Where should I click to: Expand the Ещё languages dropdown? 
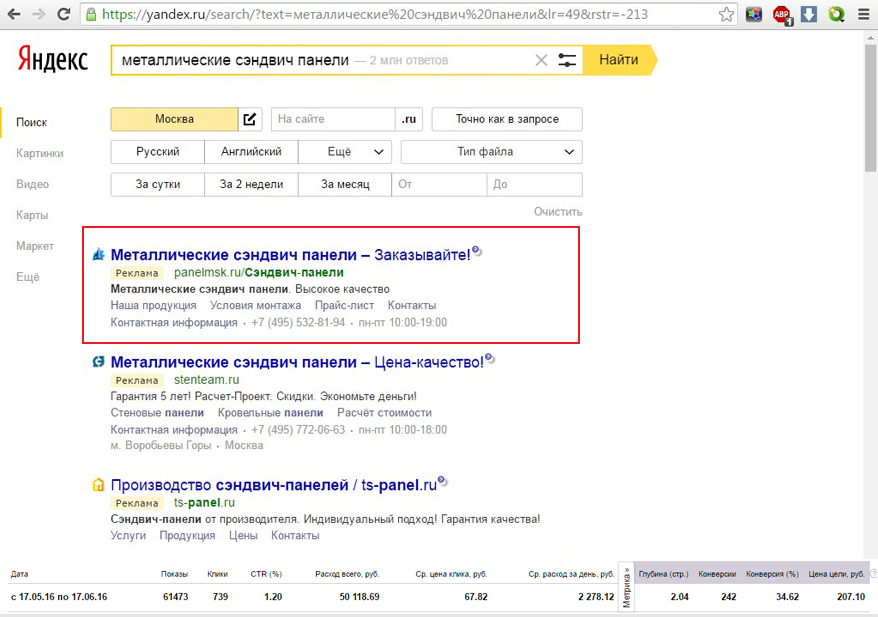click(x=345, y=152)
